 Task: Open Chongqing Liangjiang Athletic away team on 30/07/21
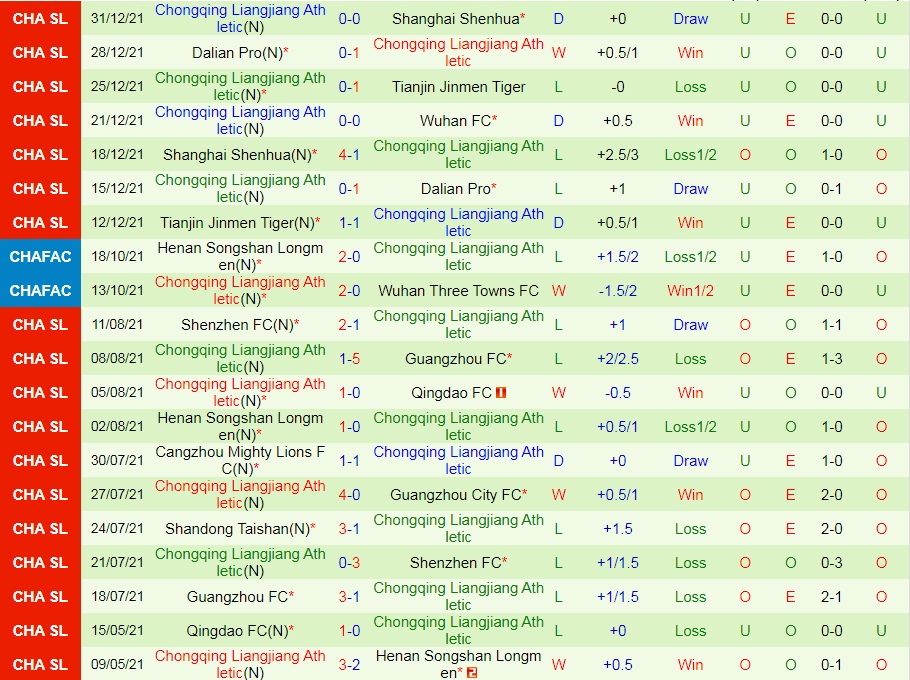coord(458,461)
